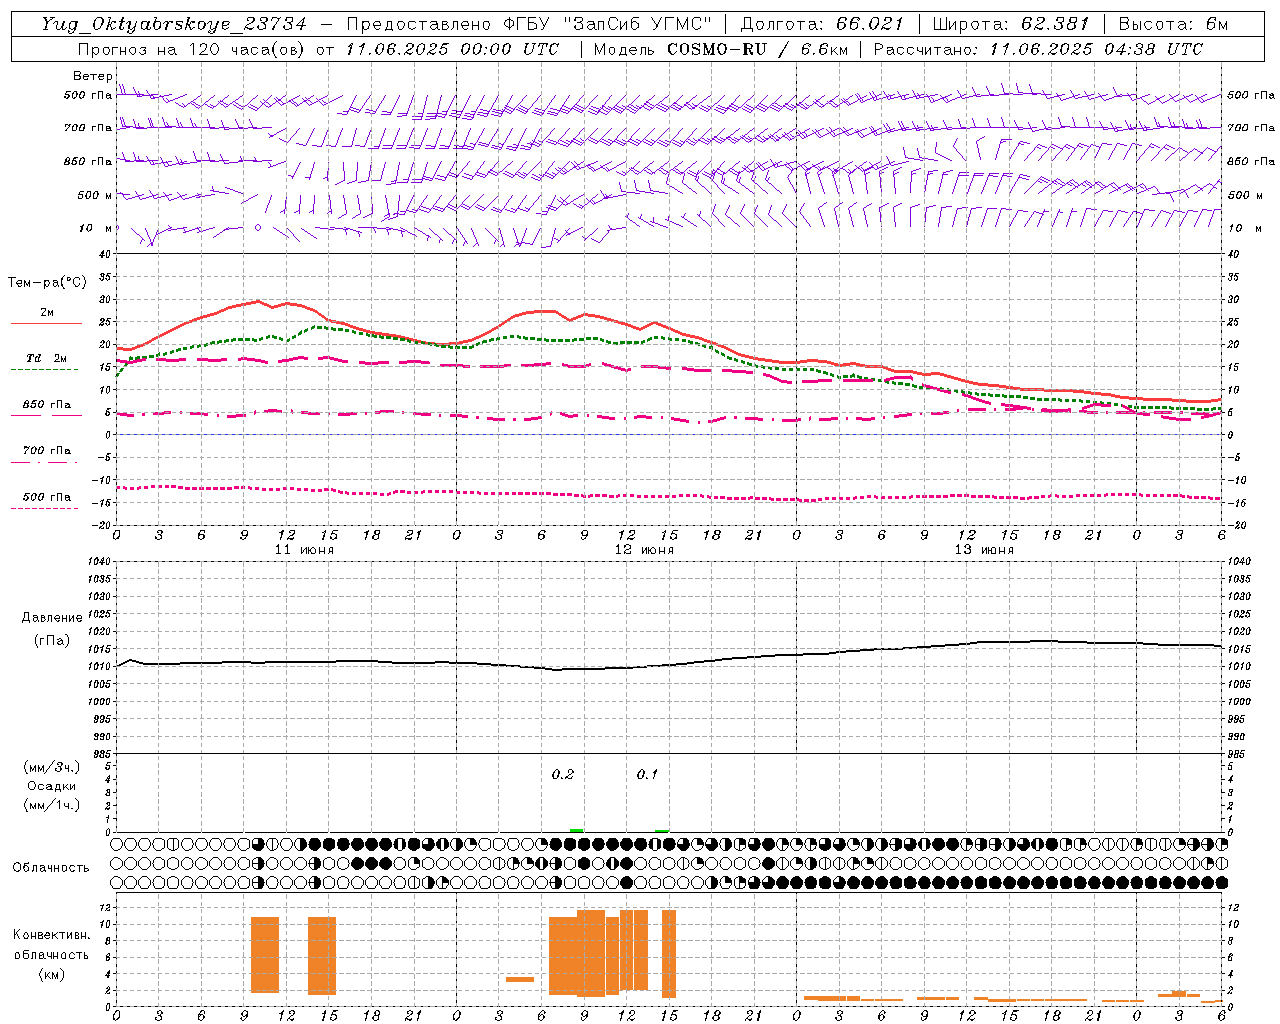Click the green precipitation bar under 0.2

[x=577, y=830]
